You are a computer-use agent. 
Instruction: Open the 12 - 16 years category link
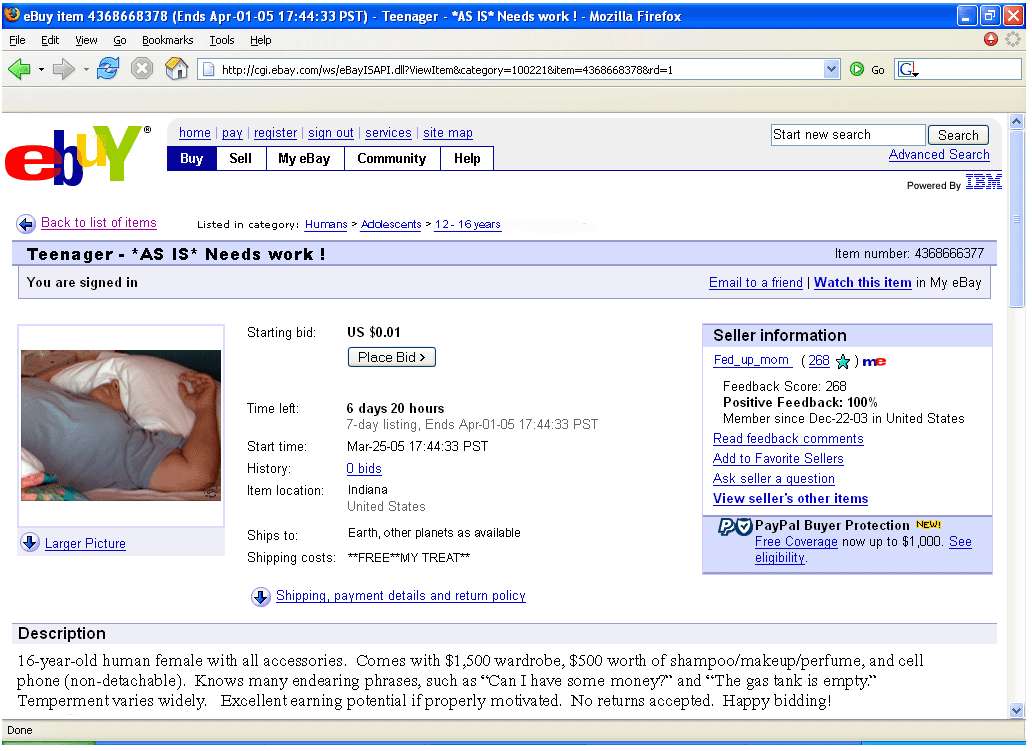click(468, 224)
